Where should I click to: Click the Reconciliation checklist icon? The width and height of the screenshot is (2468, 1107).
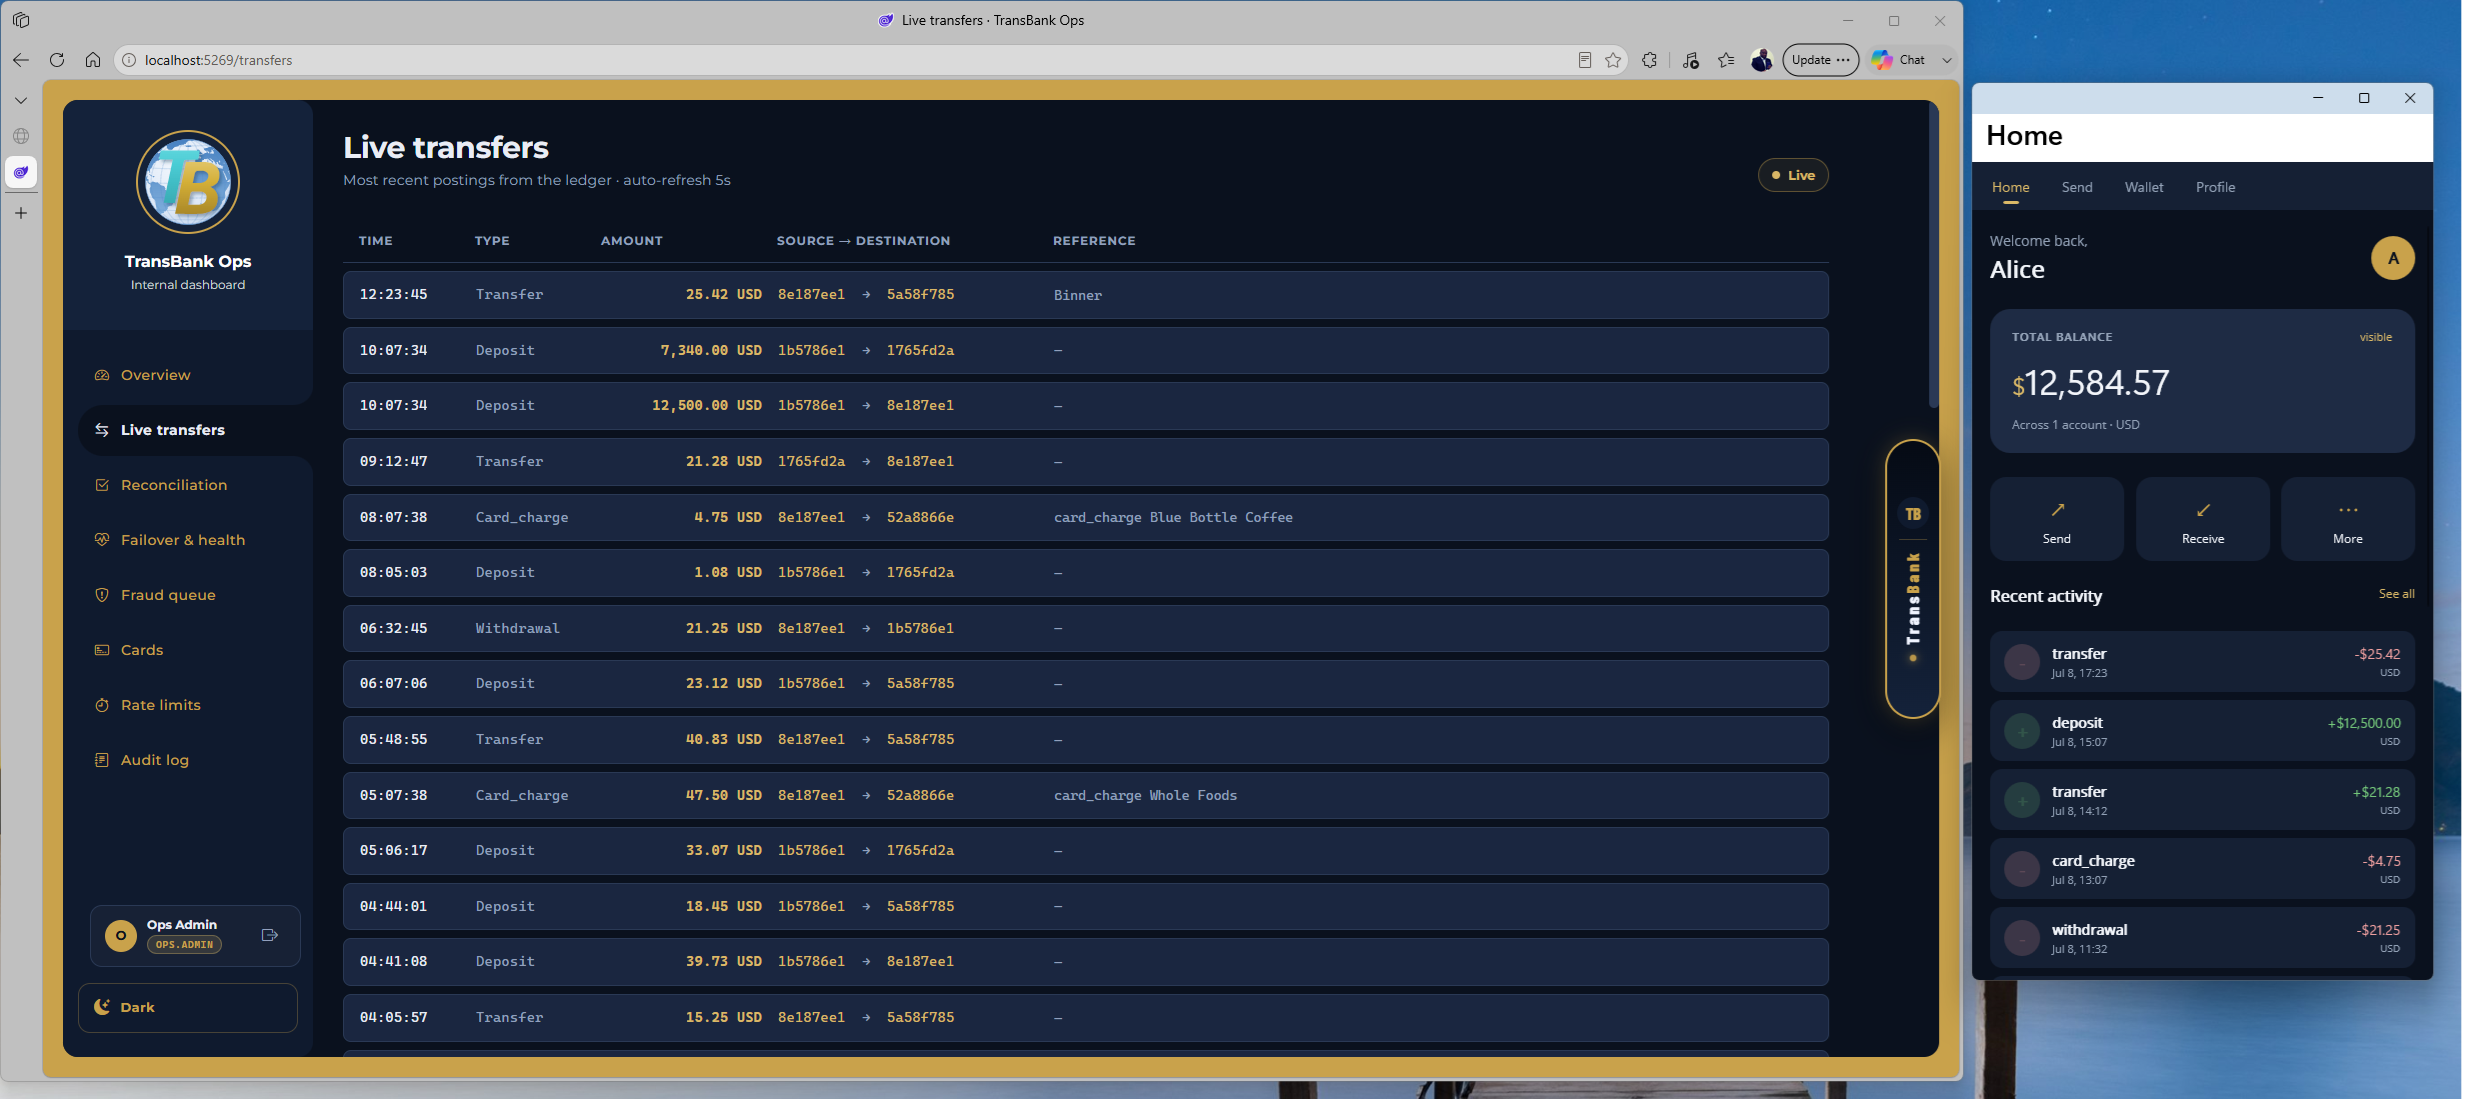[x=102, y=485]
